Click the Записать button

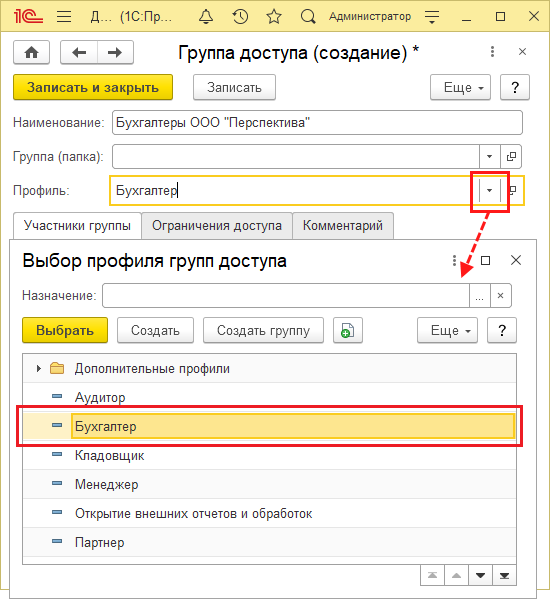point(234,87)
